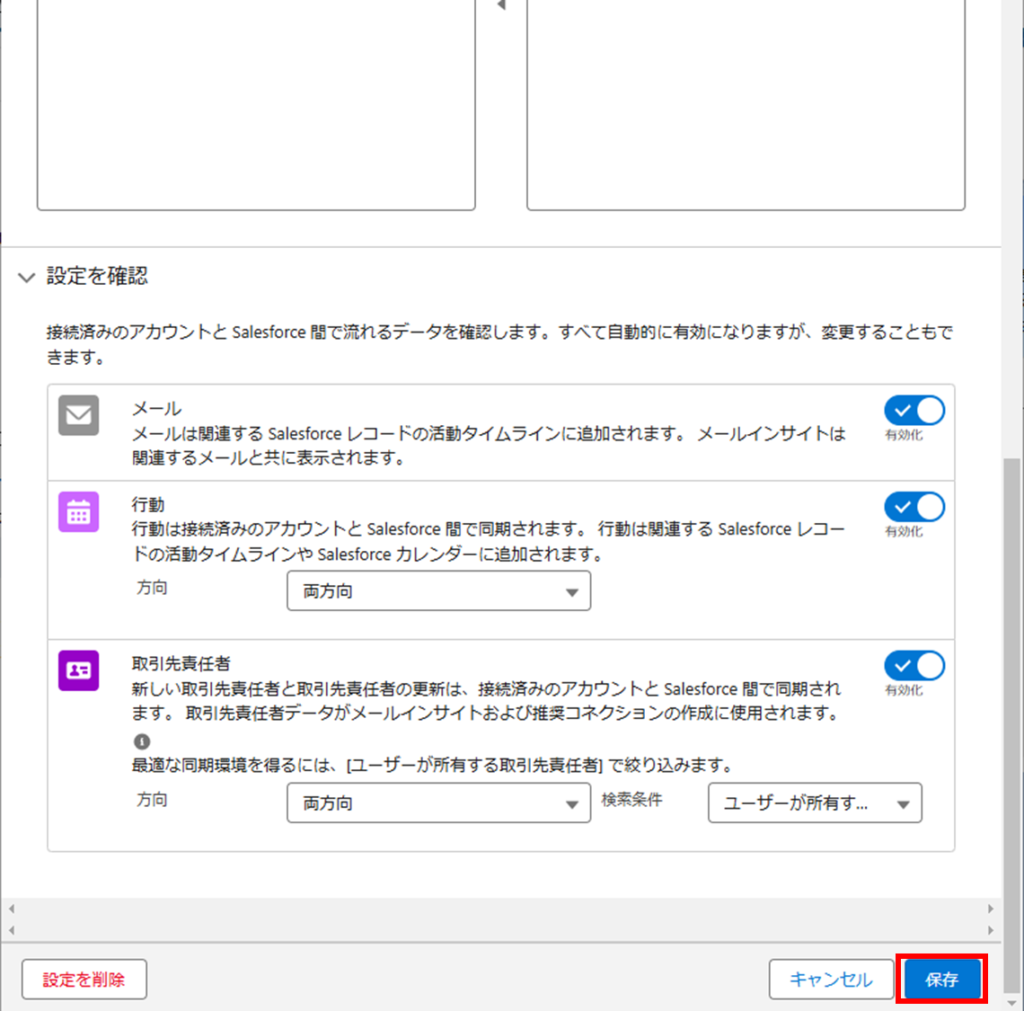The width and height of the screenshot is (1024, 1011).
Task: Click the 設定を削除 button
Action: (84, 979)
